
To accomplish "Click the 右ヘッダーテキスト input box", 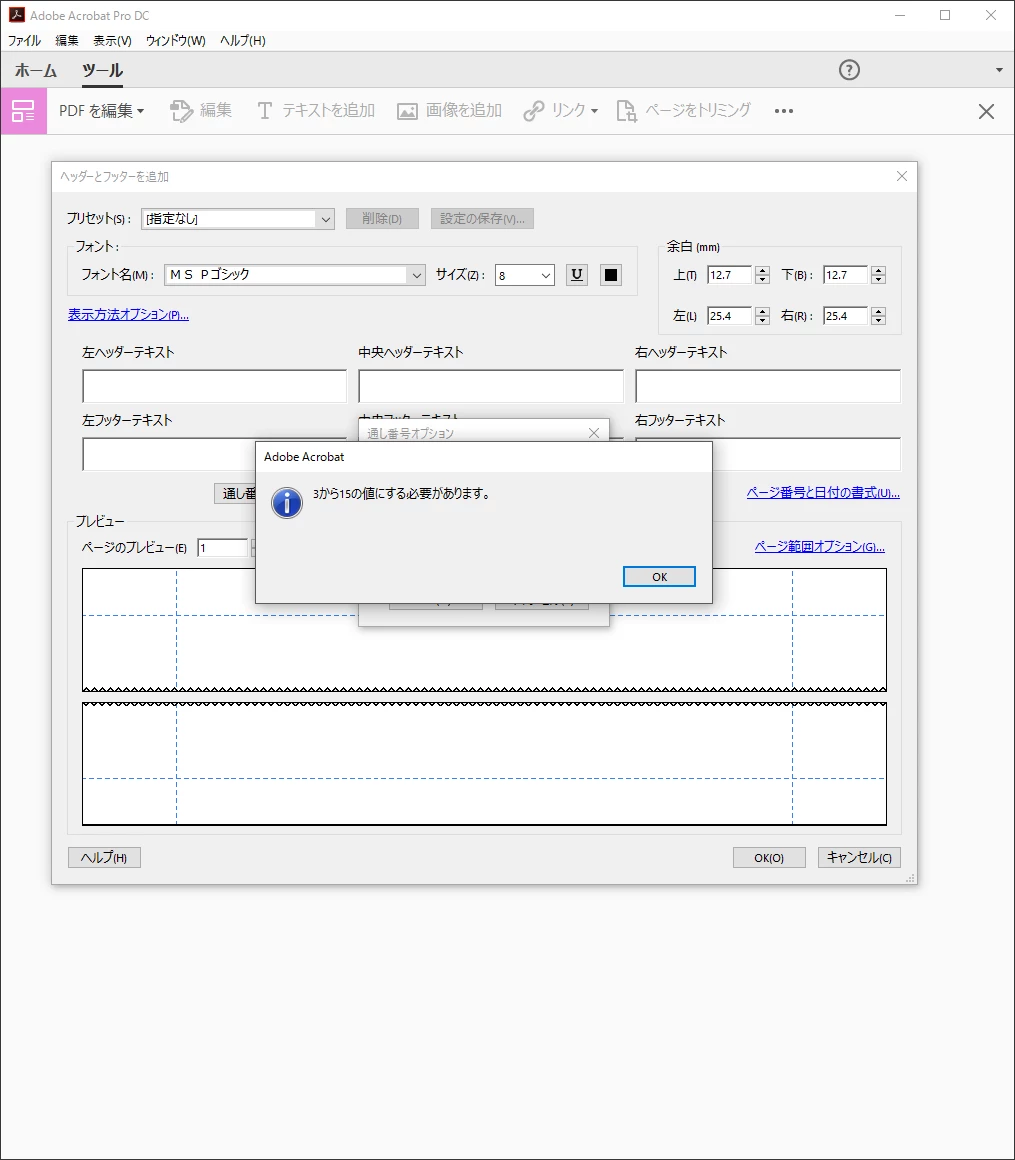I will [x=768, y=386].
